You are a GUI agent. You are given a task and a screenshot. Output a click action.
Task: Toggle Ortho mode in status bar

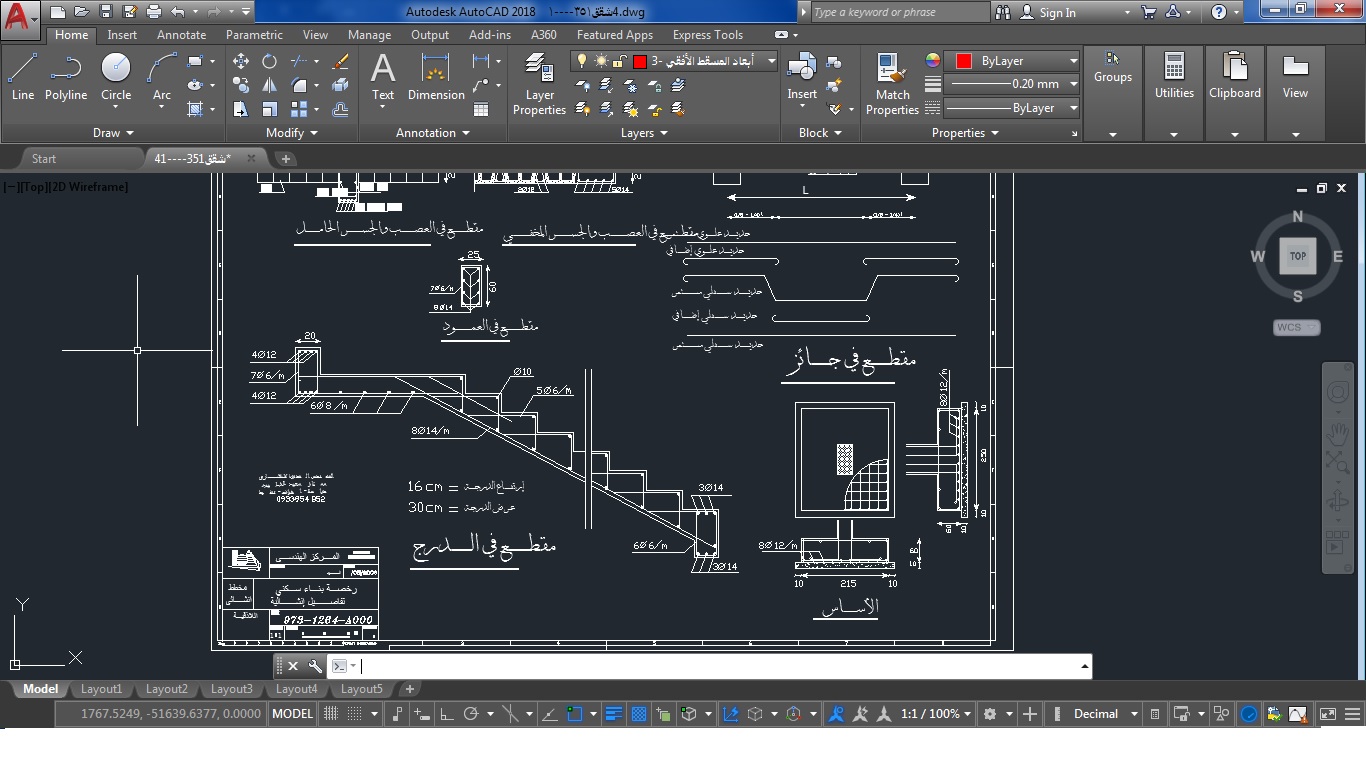click(446, 714)
